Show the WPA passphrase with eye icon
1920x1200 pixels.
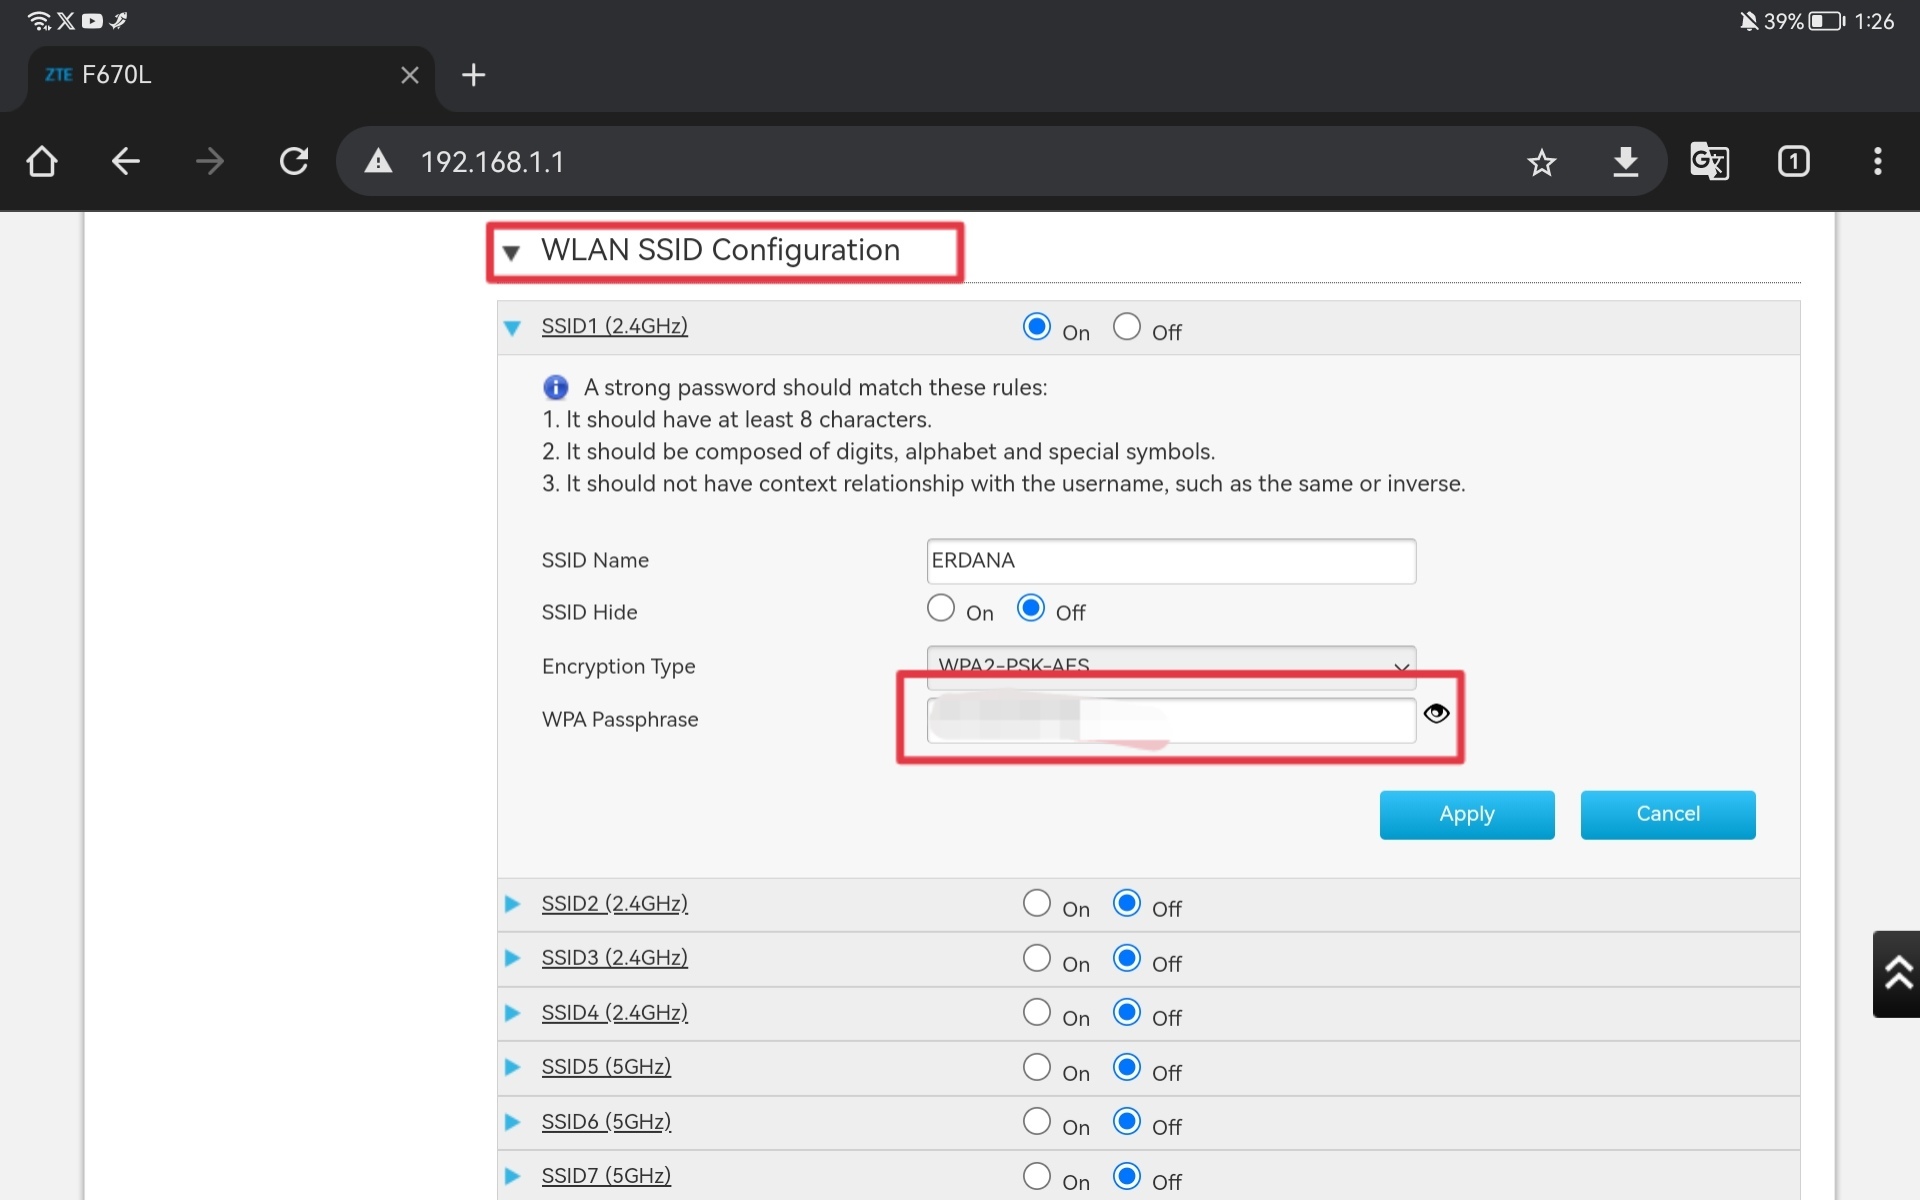1436,713
